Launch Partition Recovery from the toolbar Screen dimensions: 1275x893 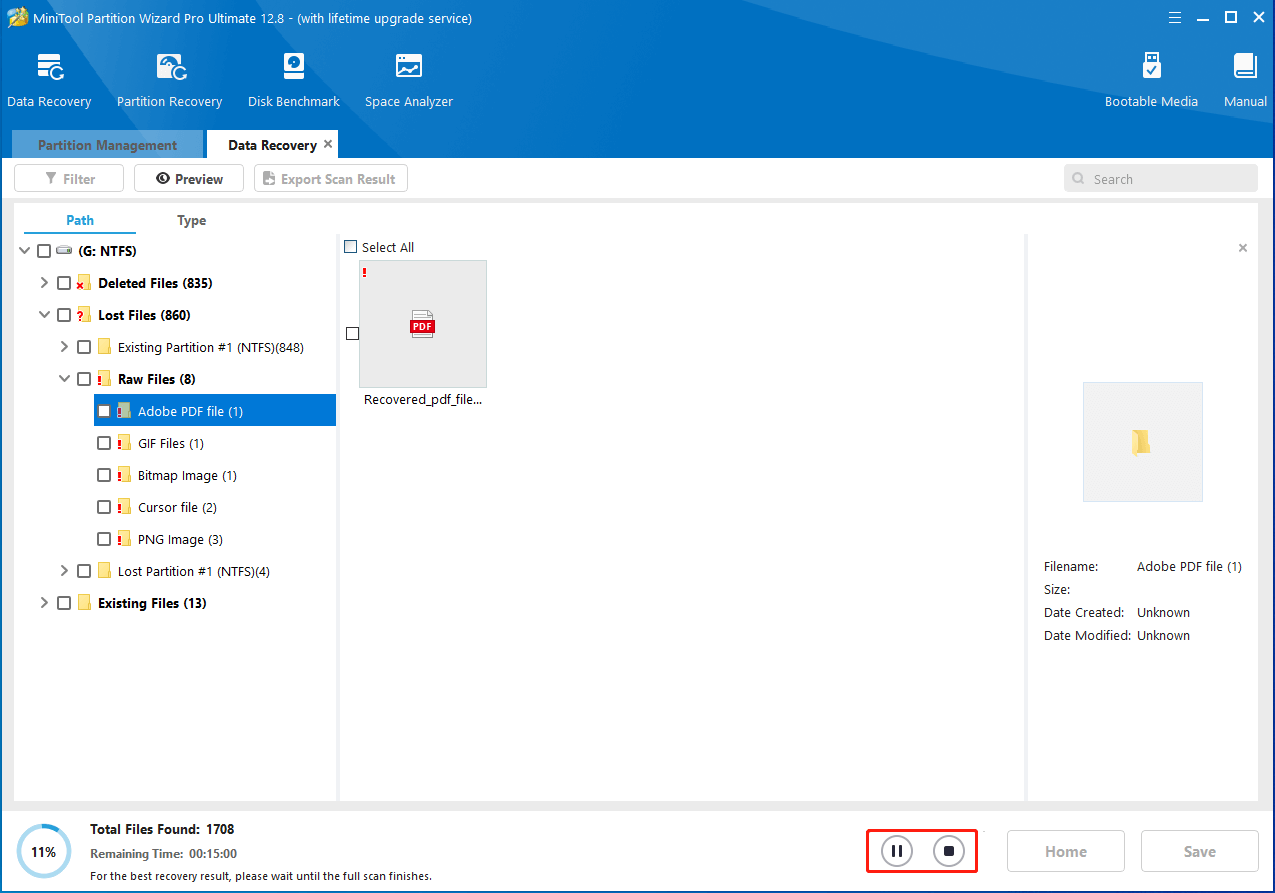170,68
